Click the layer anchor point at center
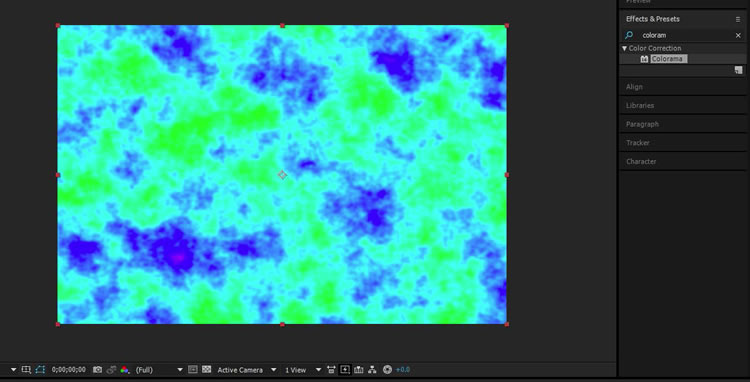 [282, 175]
